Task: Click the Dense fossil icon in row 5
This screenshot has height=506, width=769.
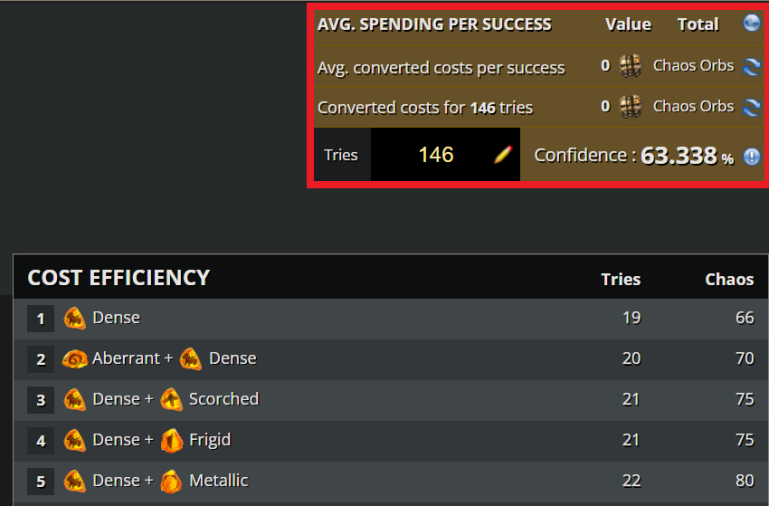Action: coord(75,481)
